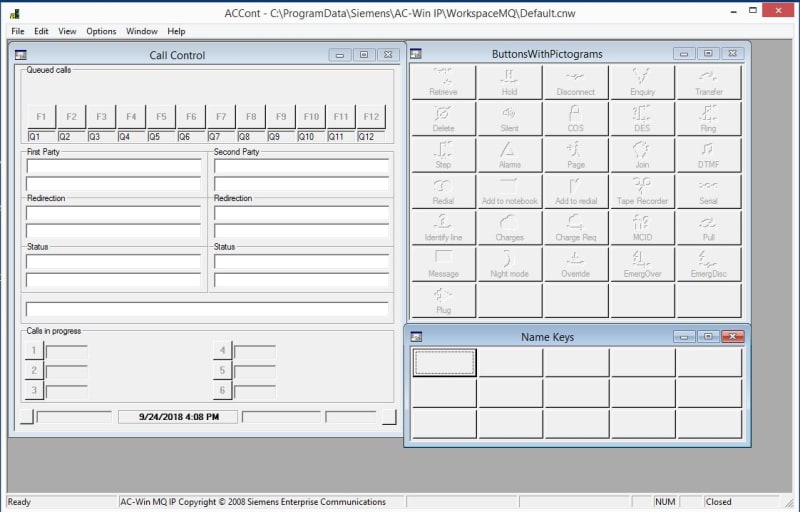The image size is (800, 512).
Task: Click the F12 queued call button
Action: 371,117
